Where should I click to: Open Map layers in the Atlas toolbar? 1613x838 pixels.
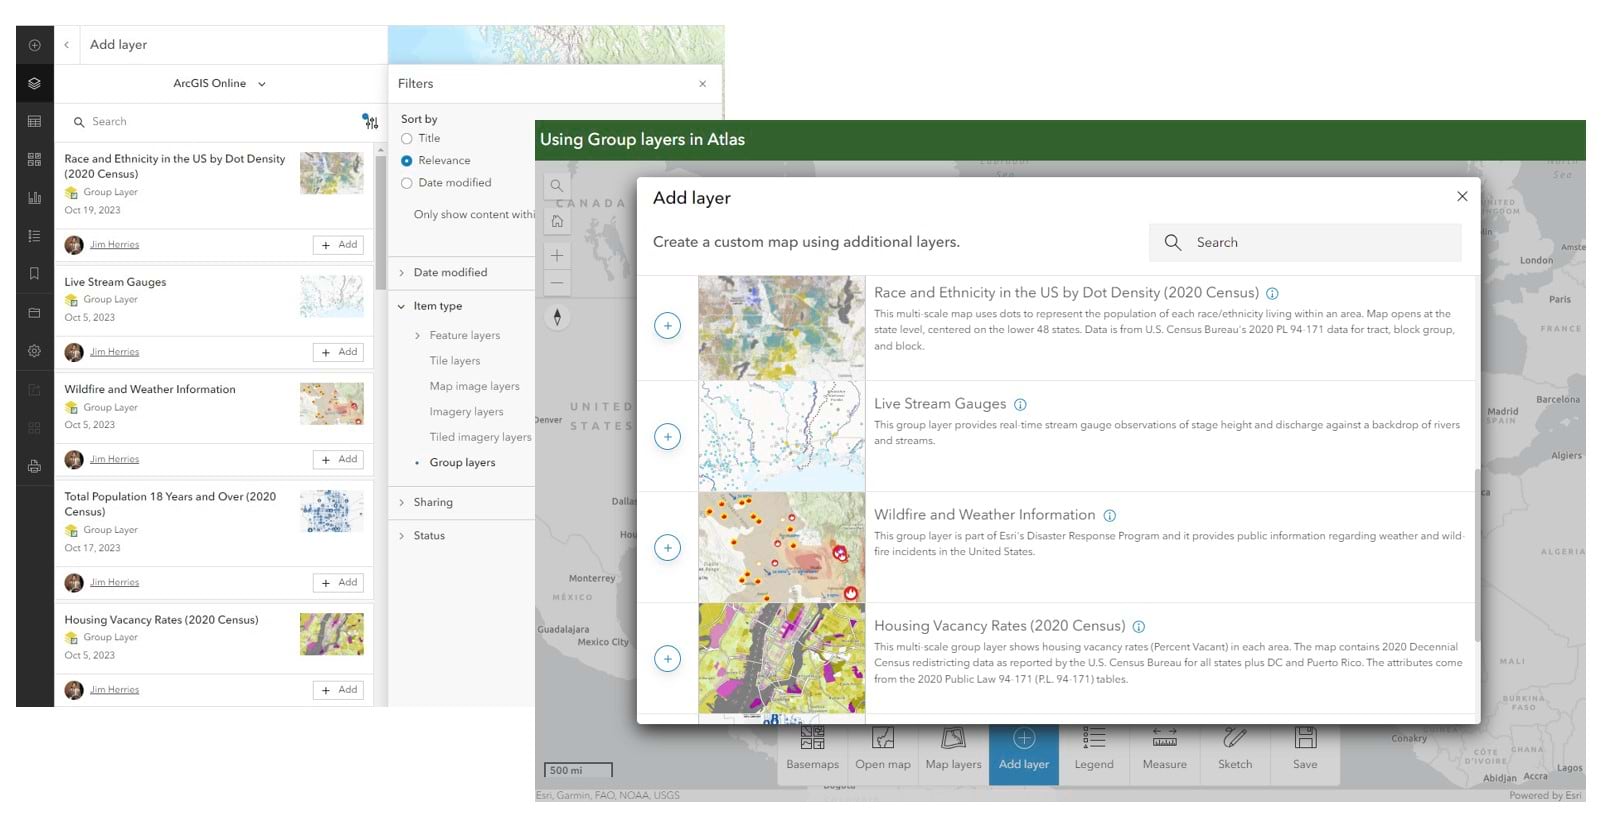[953, 749]
